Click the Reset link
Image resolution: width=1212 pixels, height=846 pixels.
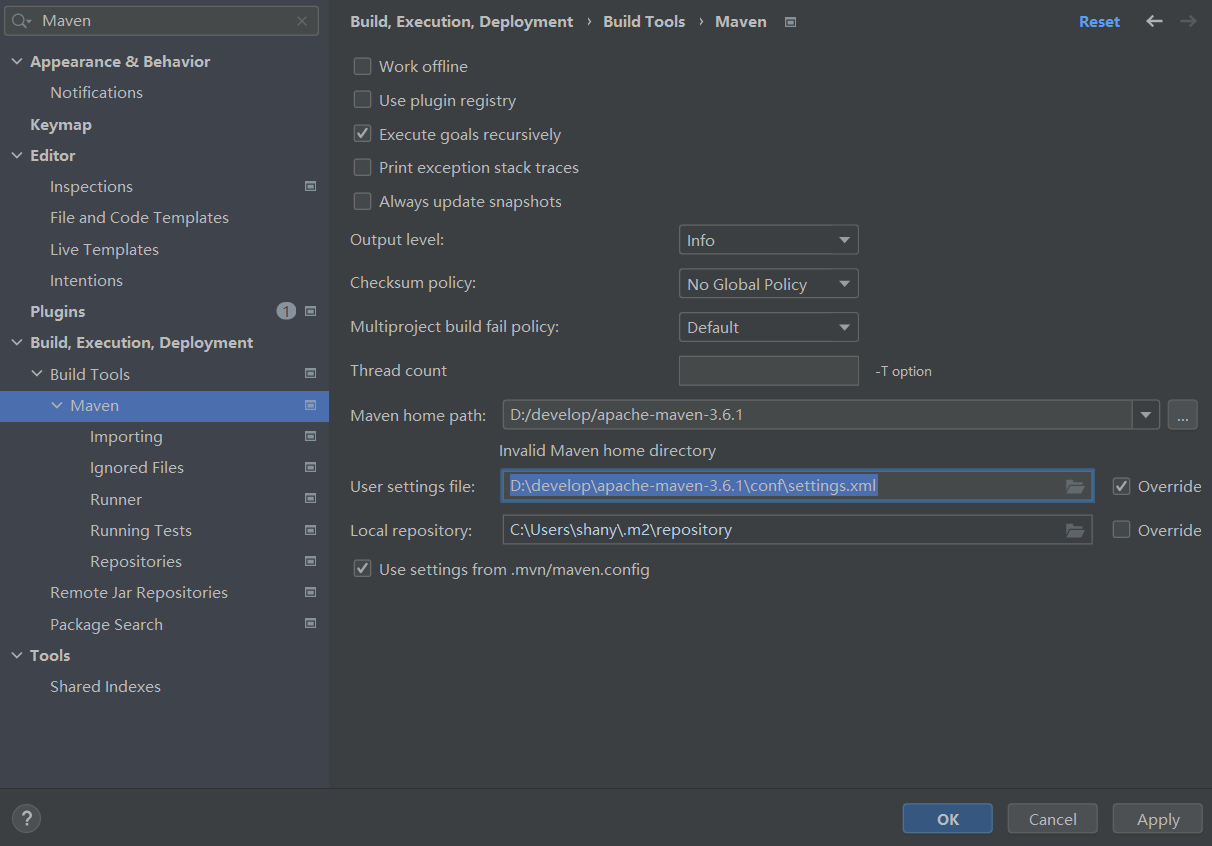tap(1099, 21)
